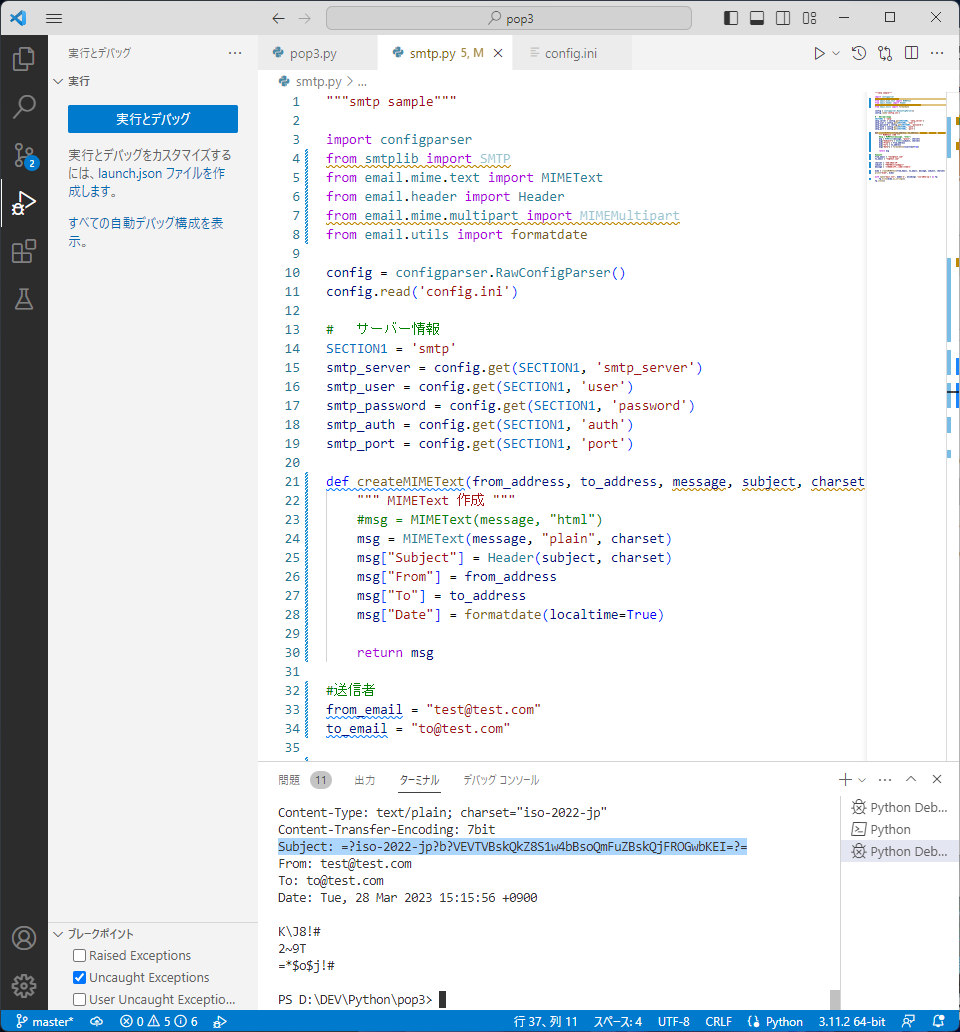The image size is (960, 1032).
Task: Click the debug start status bar icon
Action: point(220,1021)
